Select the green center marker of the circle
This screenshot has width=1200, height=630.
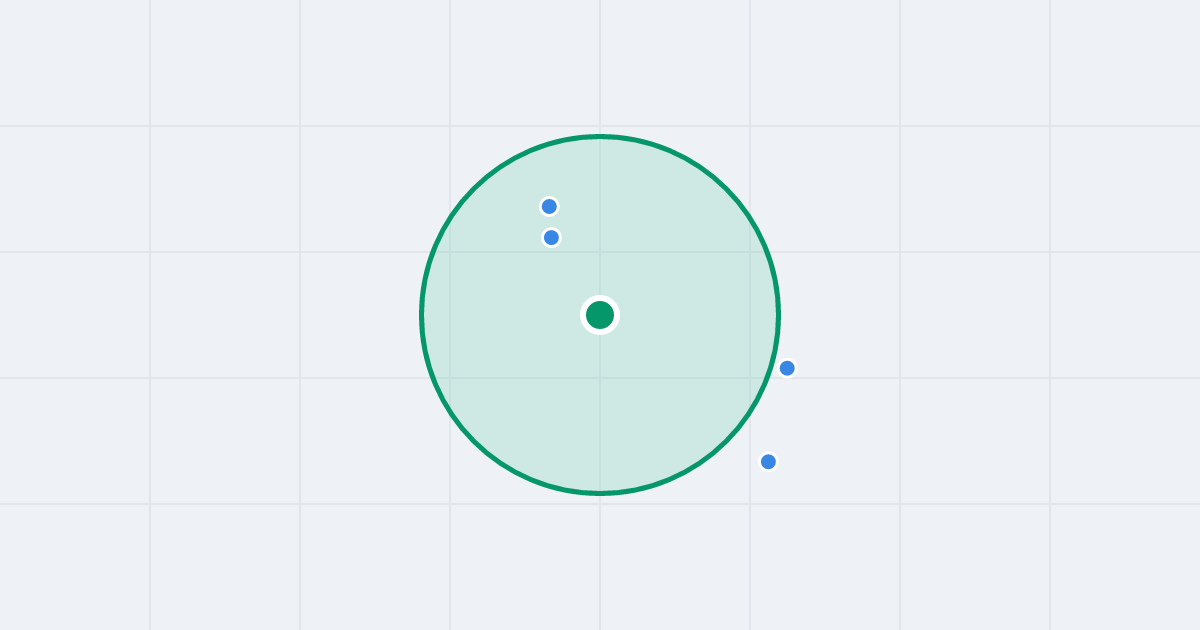(x=600, y=315)
